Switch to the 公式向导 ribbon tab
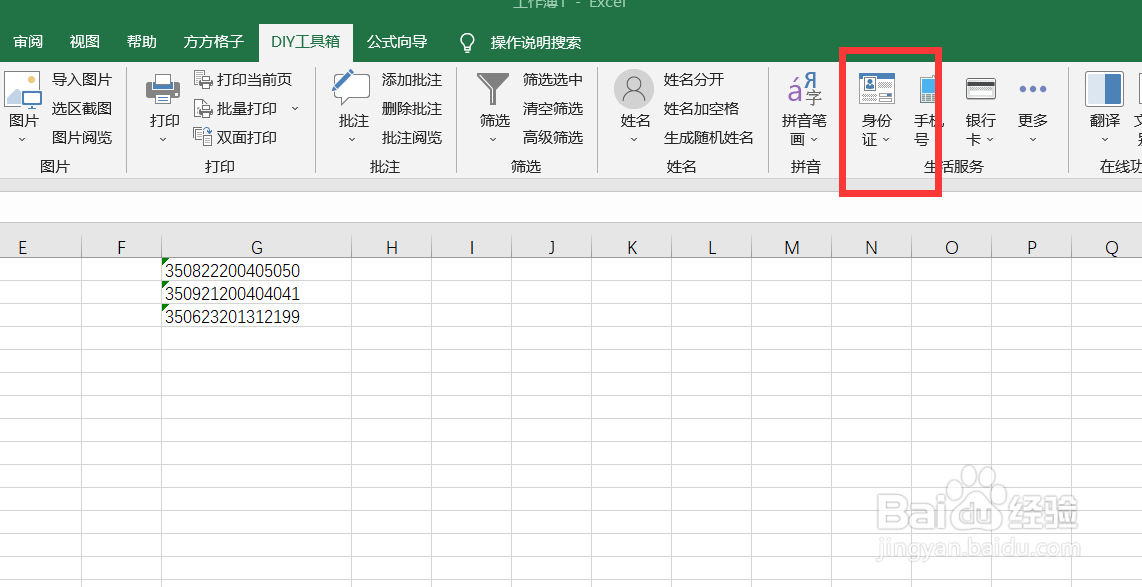Screen dimensions: 1142x587 pyautogui.click(x=397, y=42)
